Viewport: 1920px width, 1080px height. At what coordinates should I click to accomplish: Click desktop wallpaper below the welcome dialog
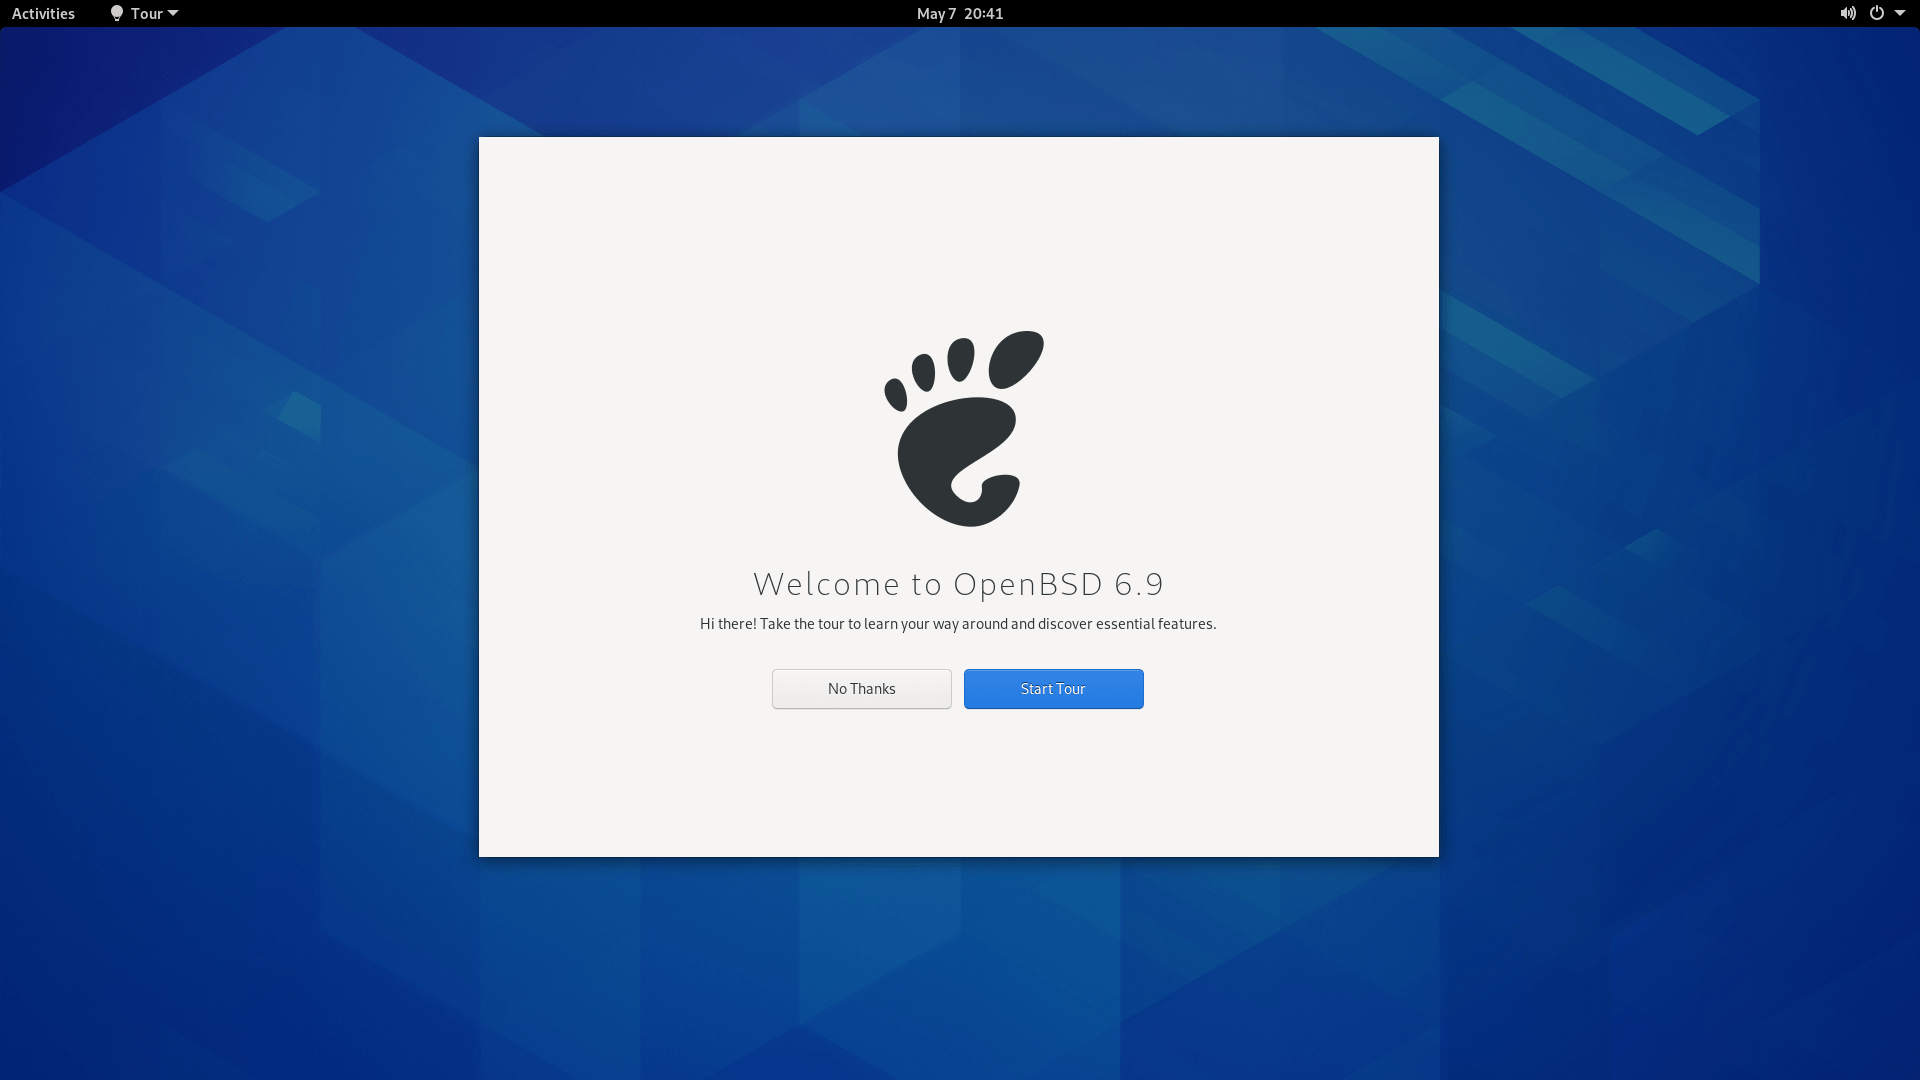(958, 970)
